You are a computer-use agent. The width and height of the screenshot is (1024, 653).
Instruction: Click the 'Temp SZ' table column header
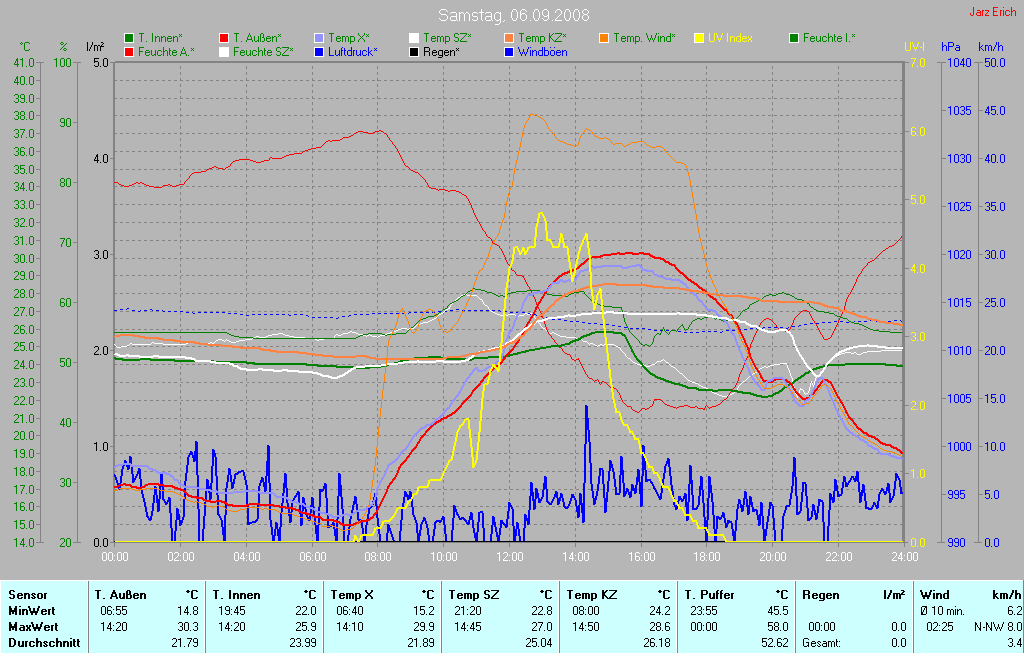point(473,595)
